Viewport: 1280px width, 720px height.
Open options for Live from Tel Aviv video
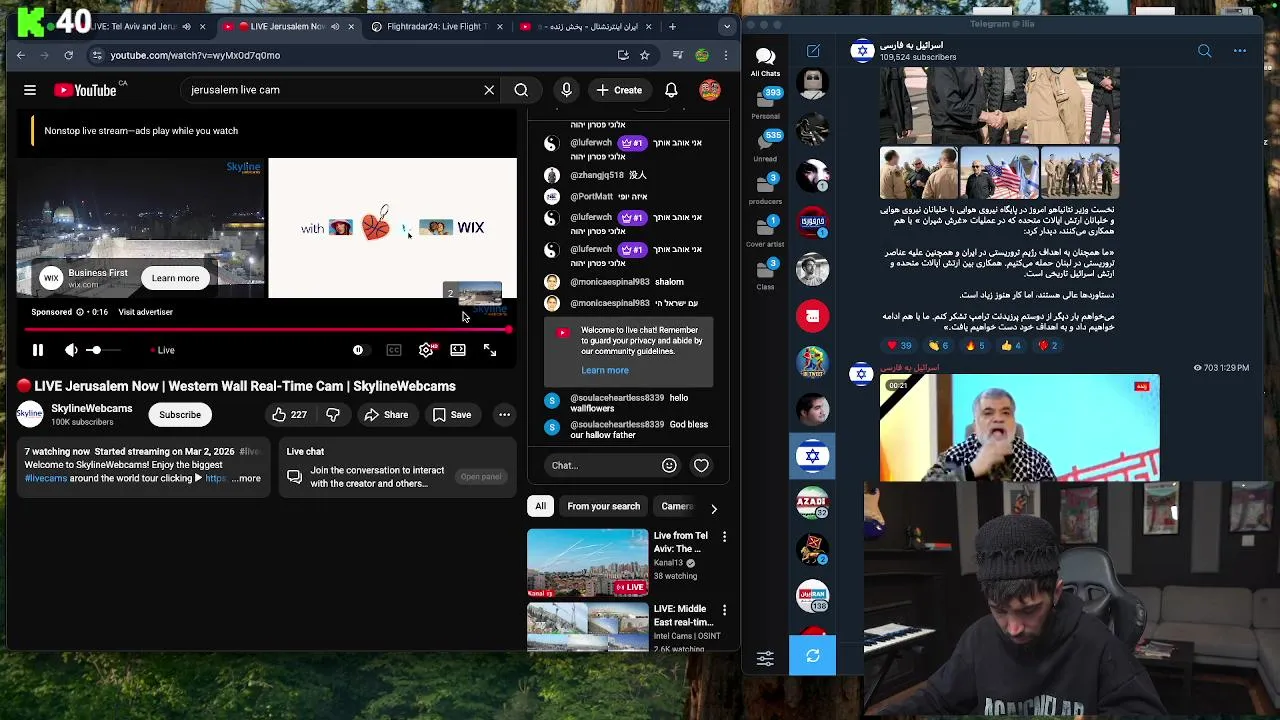click(x=724, y=537)
